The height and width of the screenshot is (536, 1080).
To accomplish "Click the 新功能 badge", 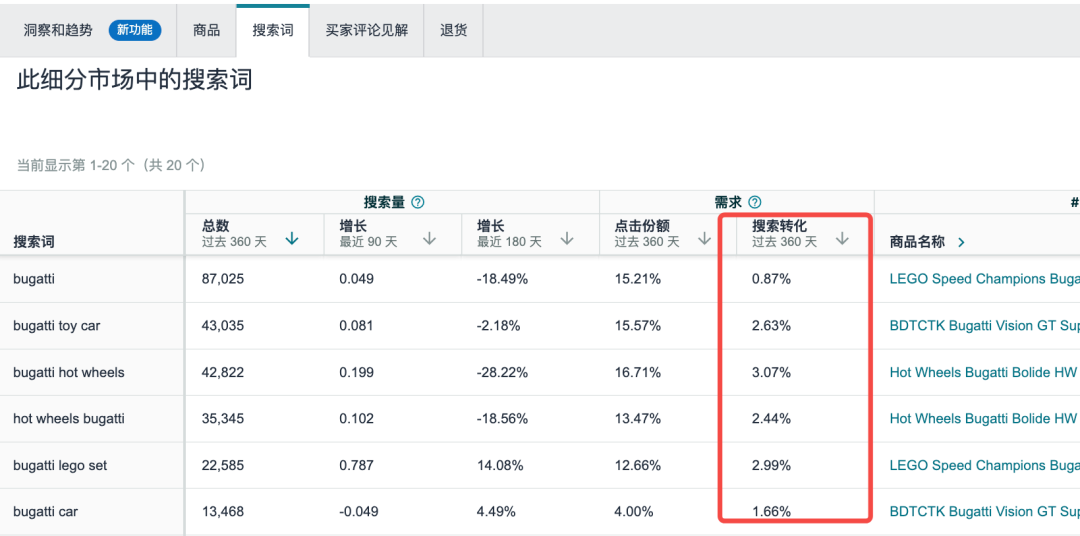I will 135,30.
